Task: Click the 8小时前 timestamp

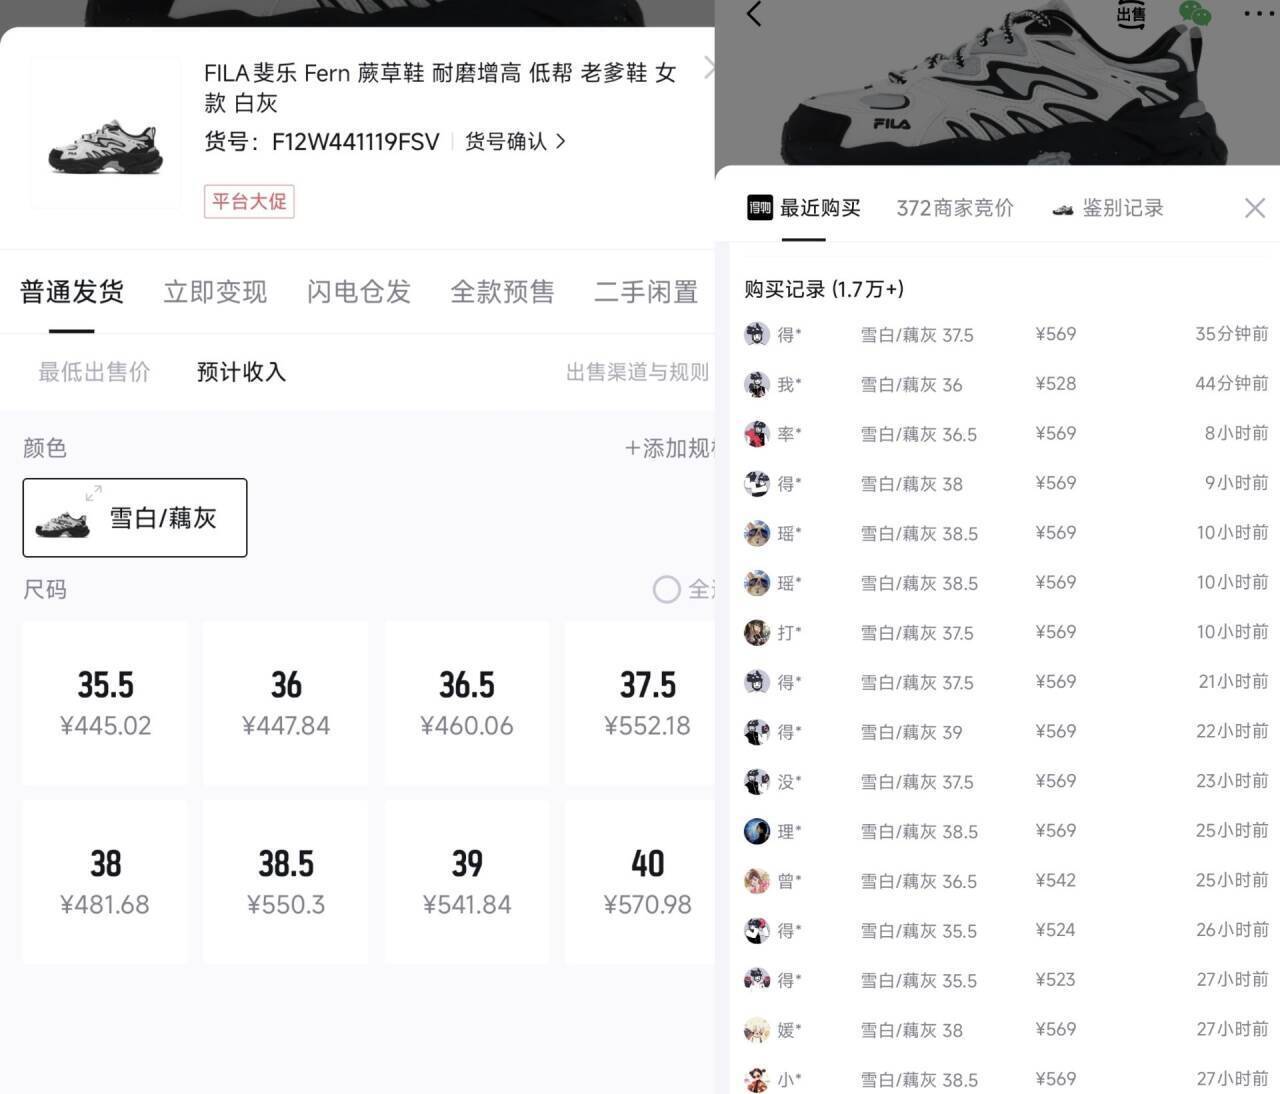Action: tap(1236, 433)
